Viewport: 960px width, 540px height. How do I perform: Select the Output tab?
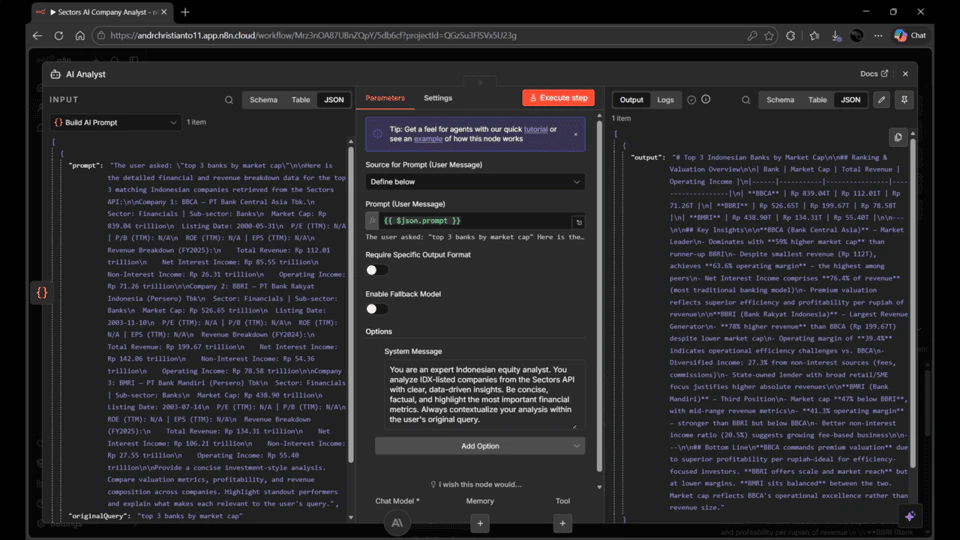(631, 100)
